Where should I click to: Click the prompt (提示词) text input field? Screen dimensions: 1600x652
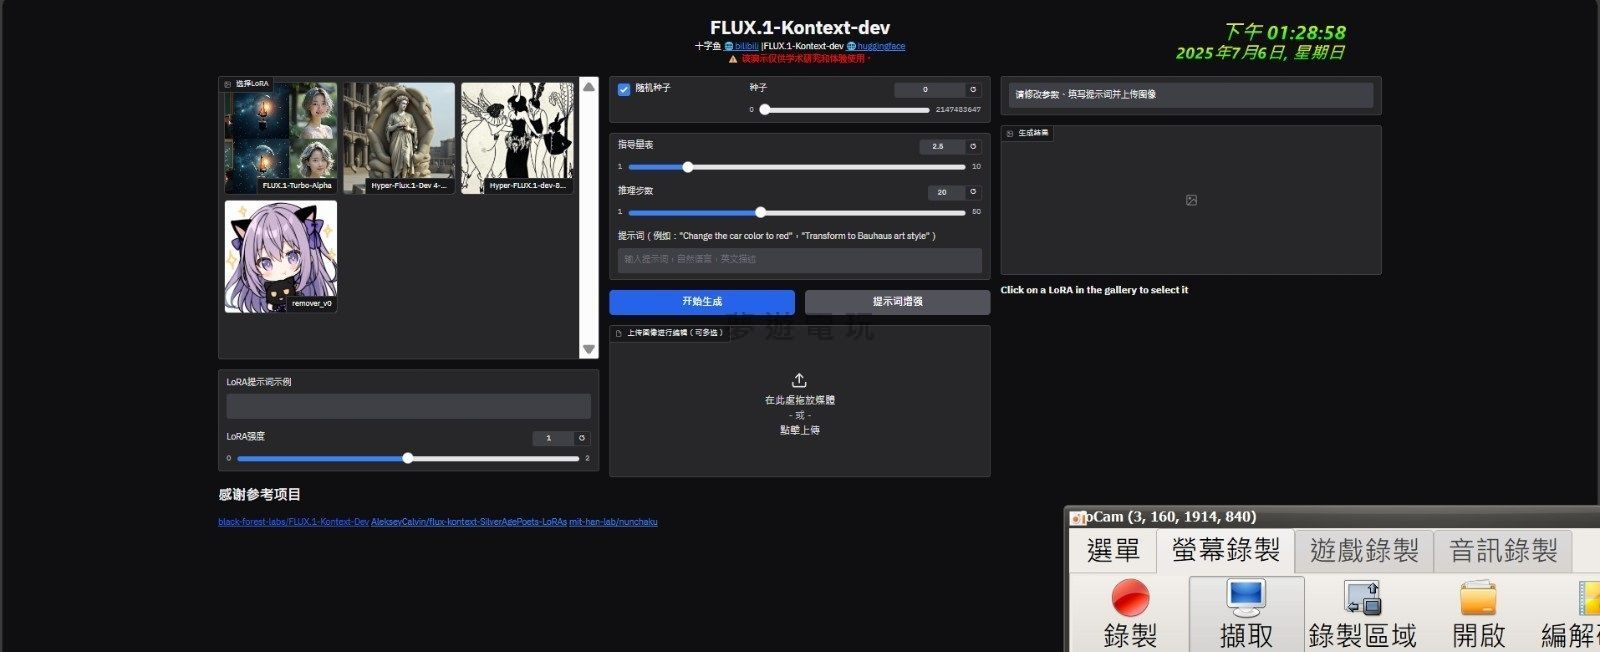click(x=799, y=259)
